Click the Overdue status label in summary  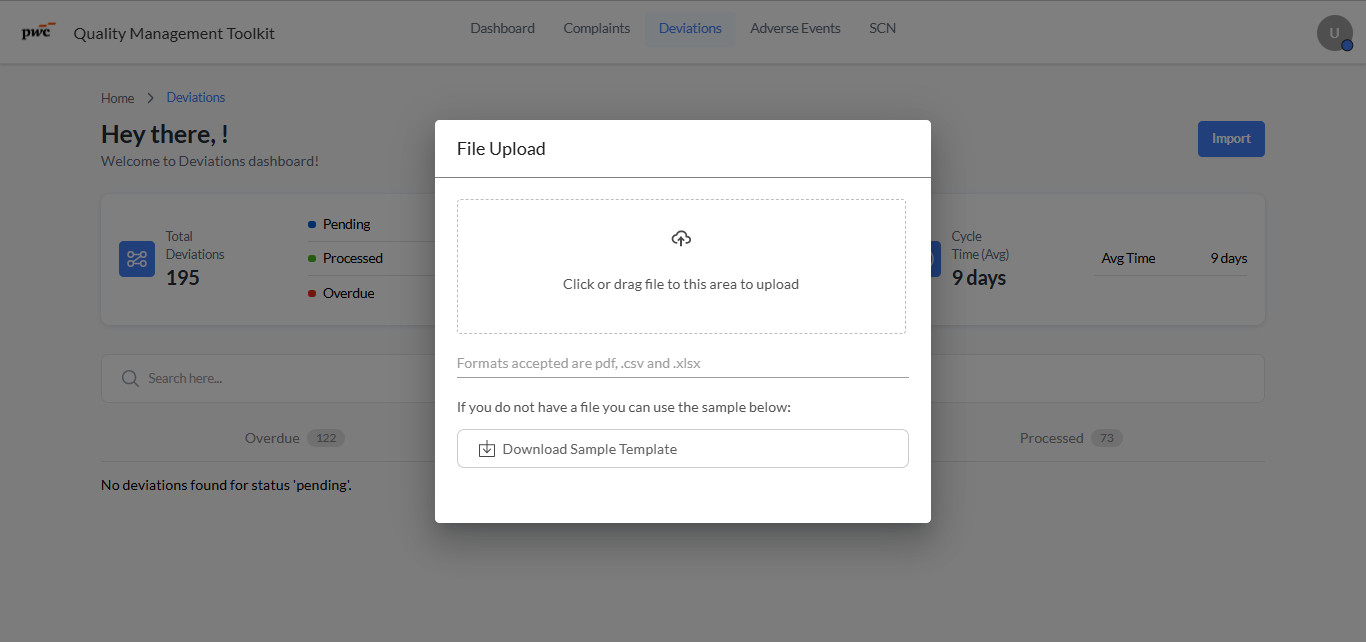(349, 293)
